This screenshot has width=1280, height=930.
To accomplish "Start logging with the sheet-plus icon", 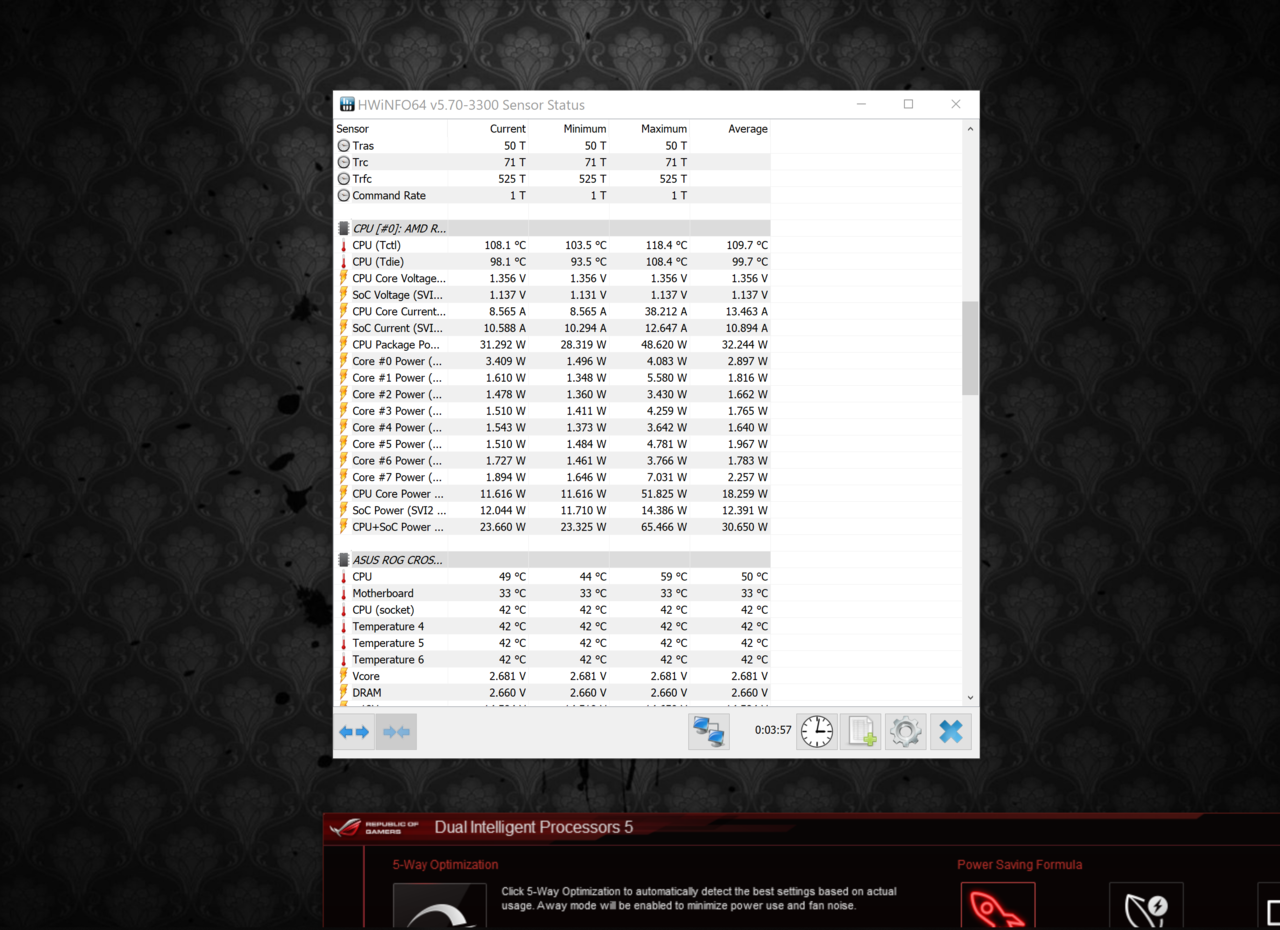I will (861, 732).
